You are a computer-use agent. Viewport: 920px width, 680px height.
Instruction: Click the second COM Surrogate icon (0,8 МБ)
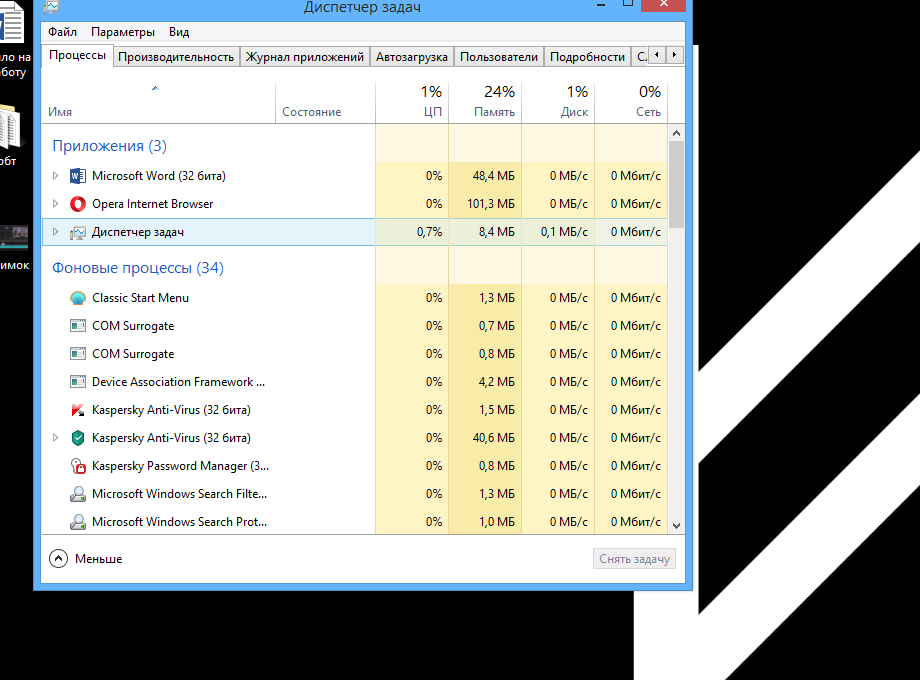[x=77, y=354]
